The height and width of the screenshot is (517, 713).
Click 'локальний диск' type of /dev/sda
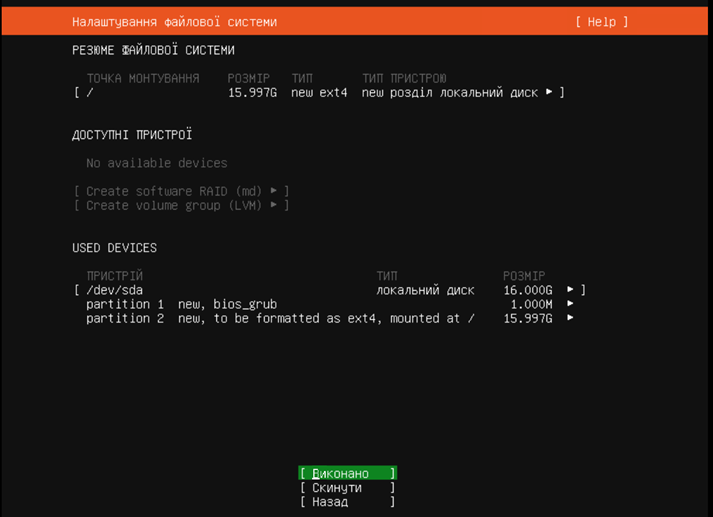point(425,290)
